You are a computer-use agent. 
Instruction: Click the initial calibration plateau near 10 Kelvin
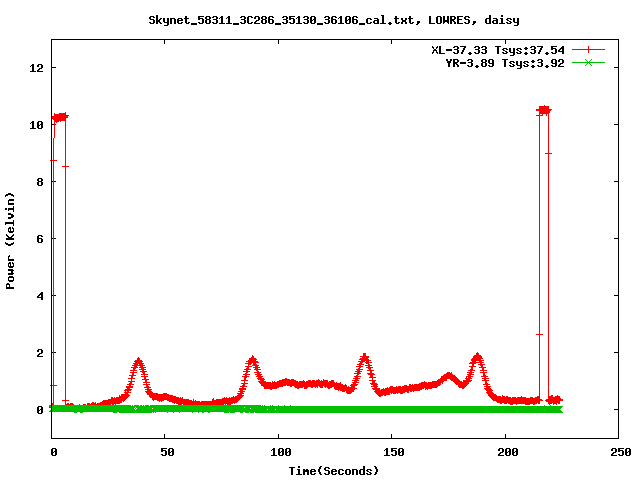[x=60, y=118]
